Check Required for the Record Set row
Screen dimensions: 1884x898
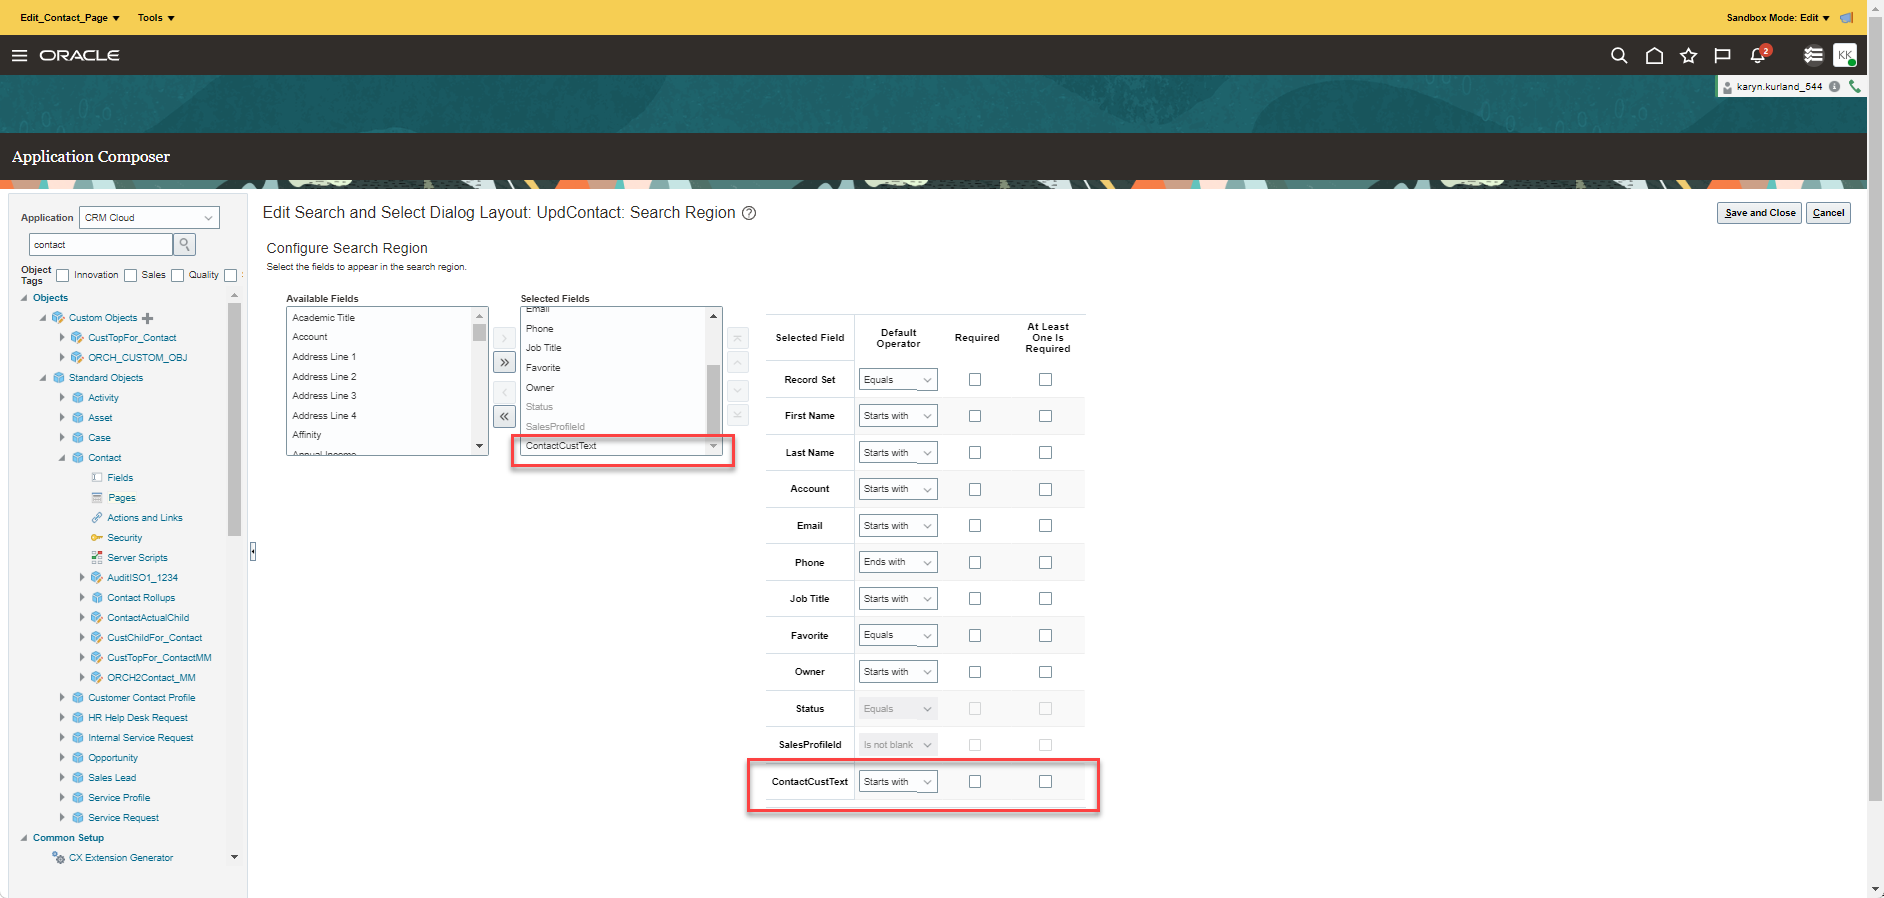click(975, 380)
